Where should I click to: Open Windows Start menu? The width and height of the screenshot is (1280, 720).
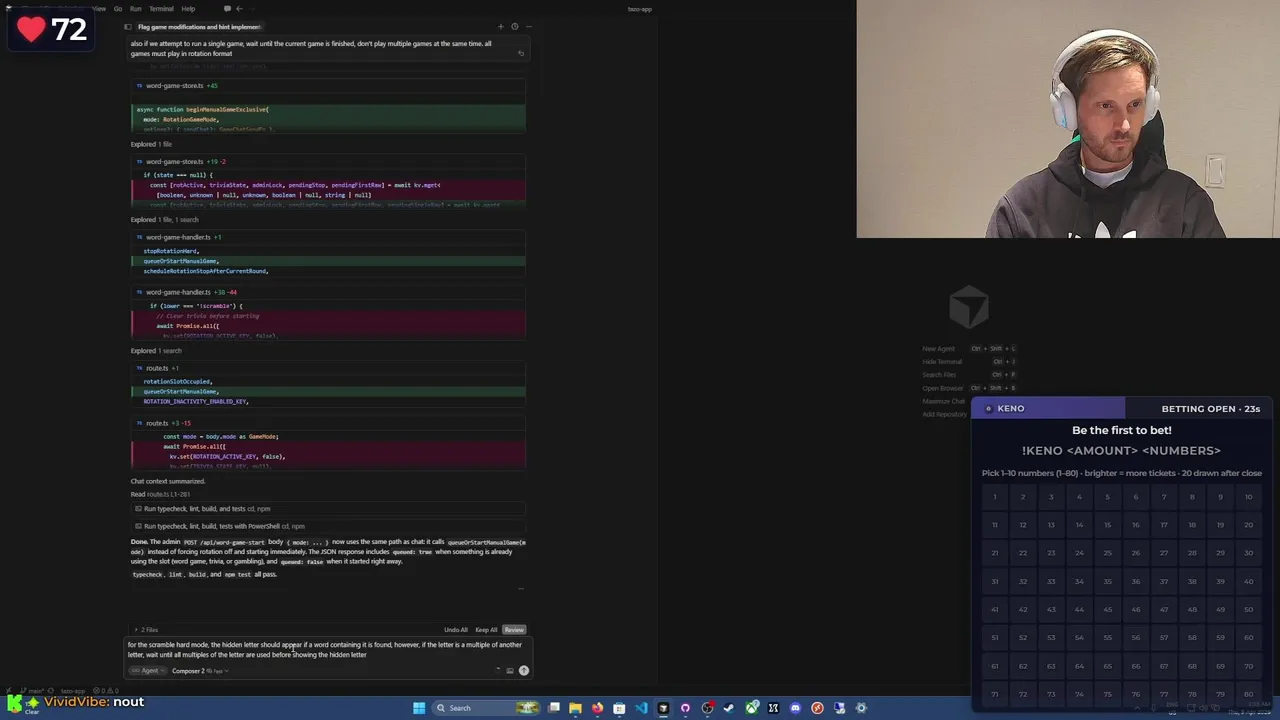tap(419, 708)
